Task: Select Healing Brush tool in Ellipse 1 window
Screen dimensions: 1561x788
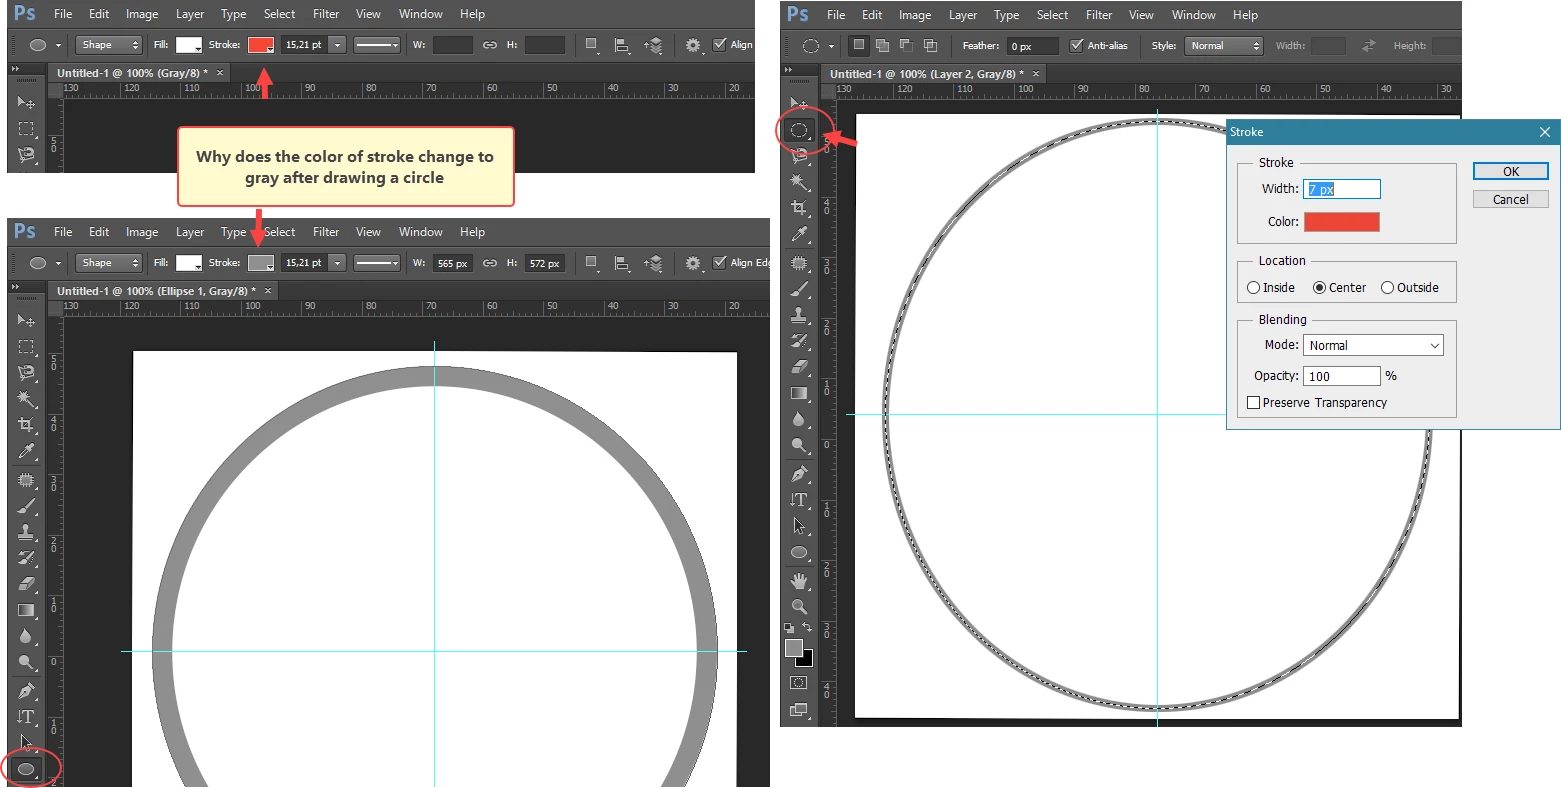Action: click(x=27, y=479)
